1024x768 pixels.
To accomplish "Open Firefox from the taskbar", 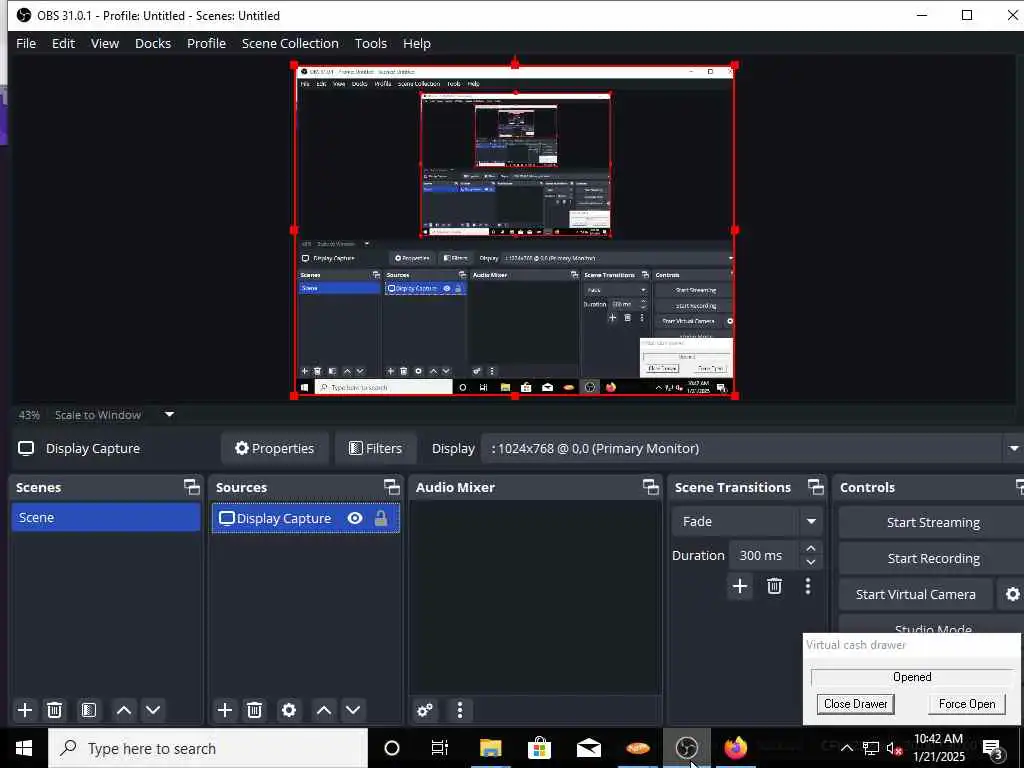I will (x=735, y=748).
